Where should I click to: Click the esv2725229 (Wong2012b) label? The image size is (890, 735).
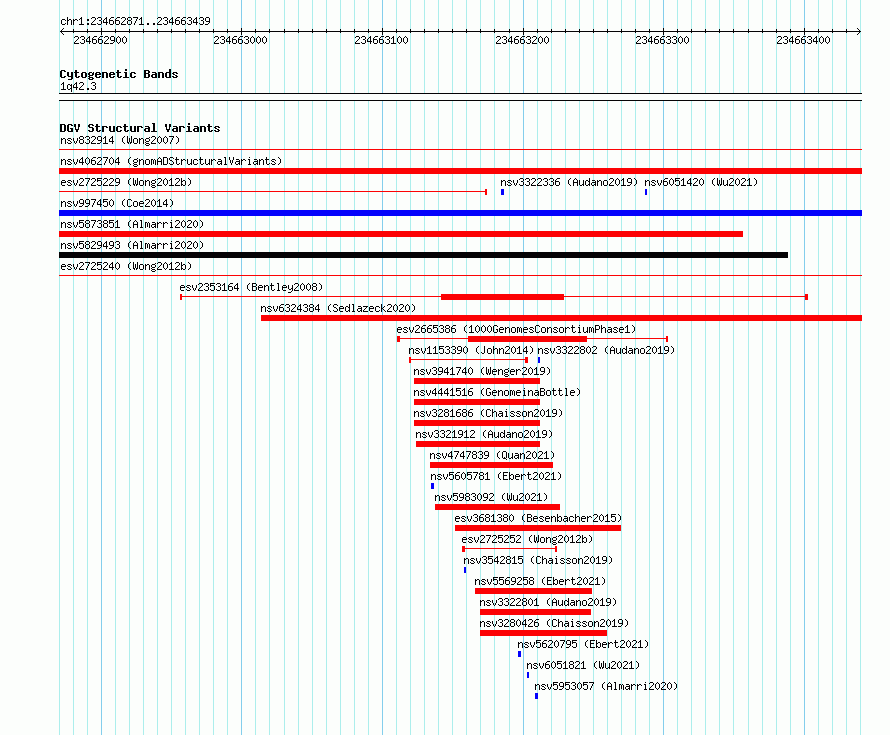(x=126, y=182)
